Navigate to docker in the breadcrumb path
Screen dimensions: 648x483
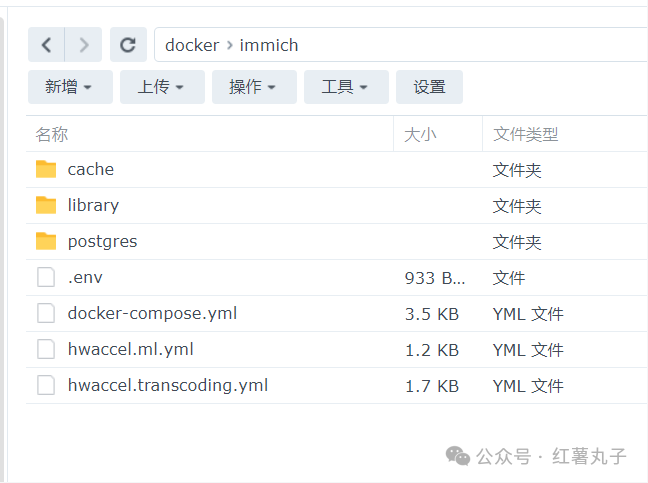(192, 45)
